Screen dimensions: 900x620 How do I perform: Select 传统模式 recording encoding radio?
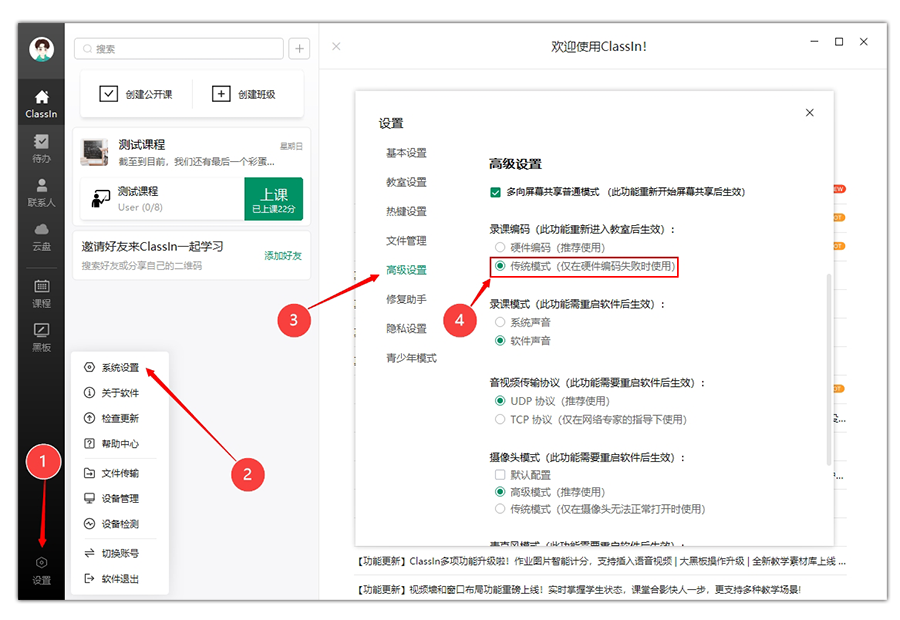click(500, 266)
